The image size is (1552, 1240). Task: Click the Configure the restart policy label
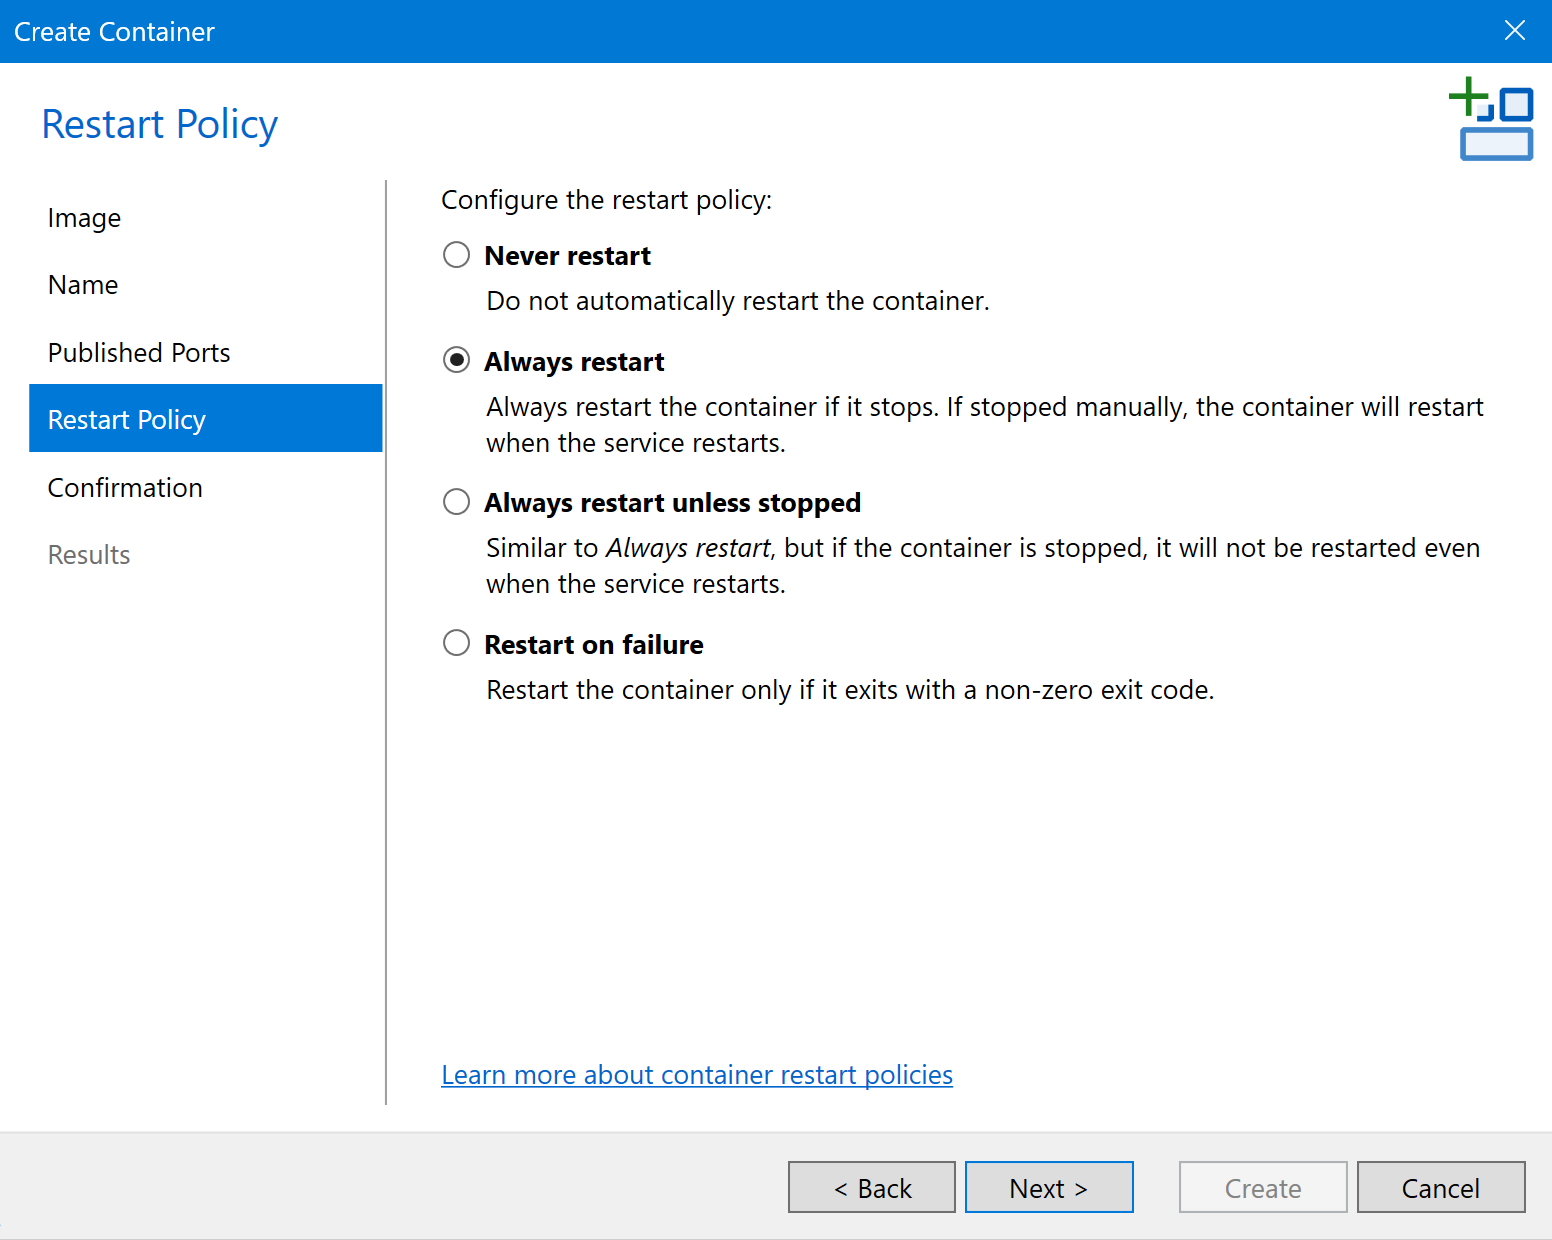click(606, 200)
